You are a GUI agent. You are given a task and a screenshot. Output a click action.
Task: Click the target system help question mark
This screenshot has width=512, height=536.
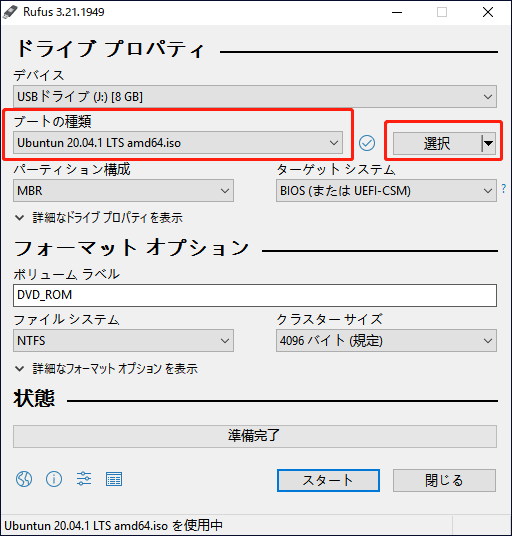(x=504, y=188)
